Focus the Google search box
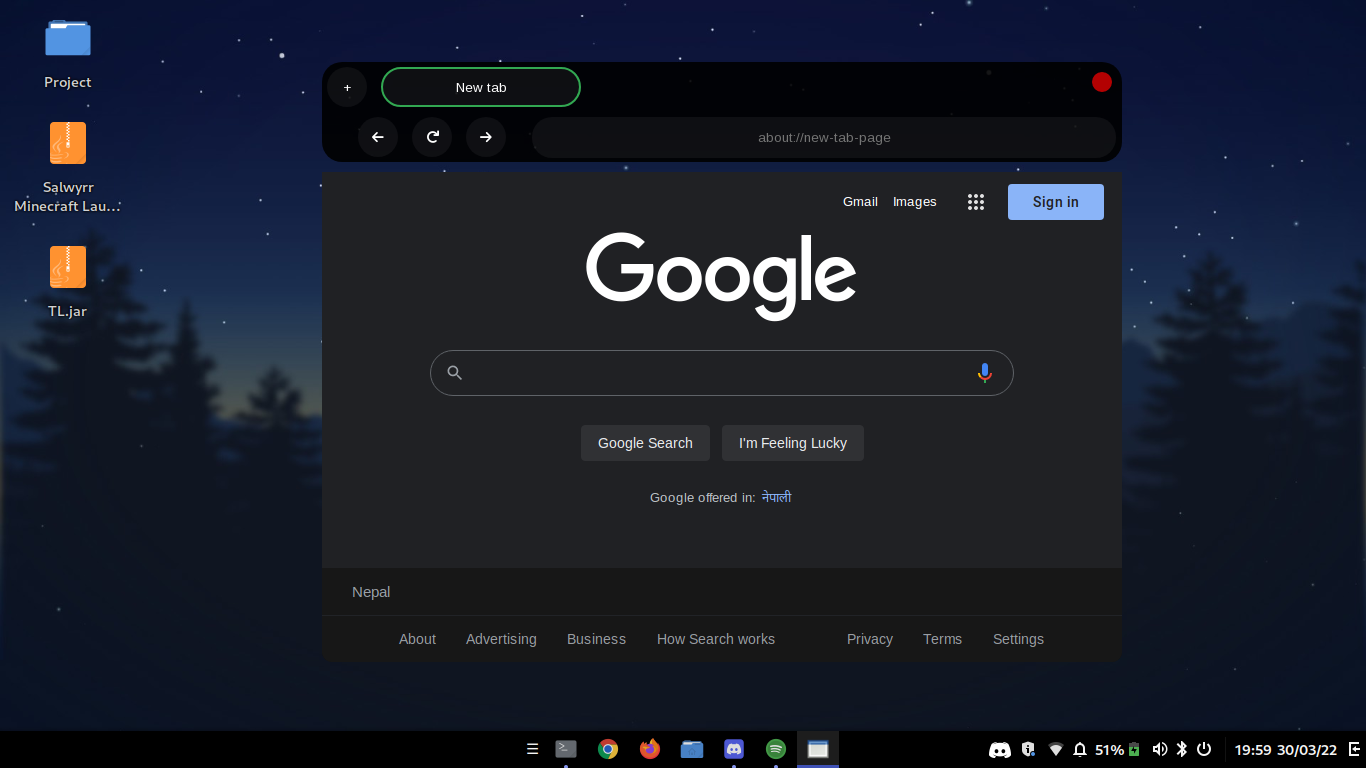This screenshot has height=768, width=1366. [722, 373]
